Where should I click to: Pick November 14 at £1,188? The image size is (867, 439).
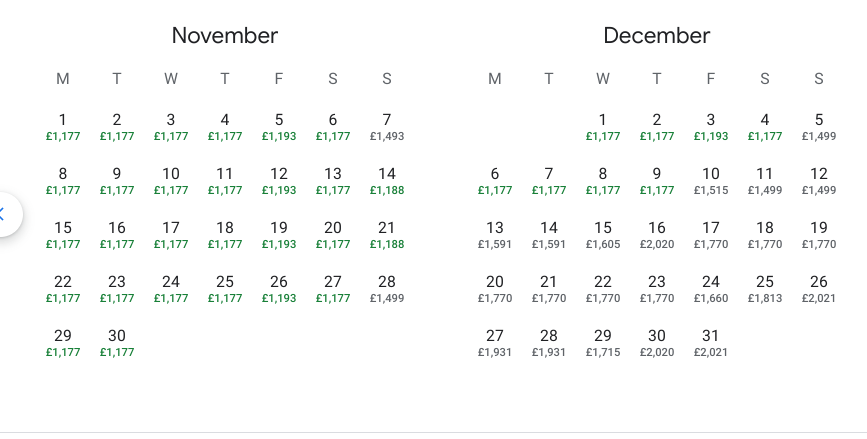tap(387, 181)
